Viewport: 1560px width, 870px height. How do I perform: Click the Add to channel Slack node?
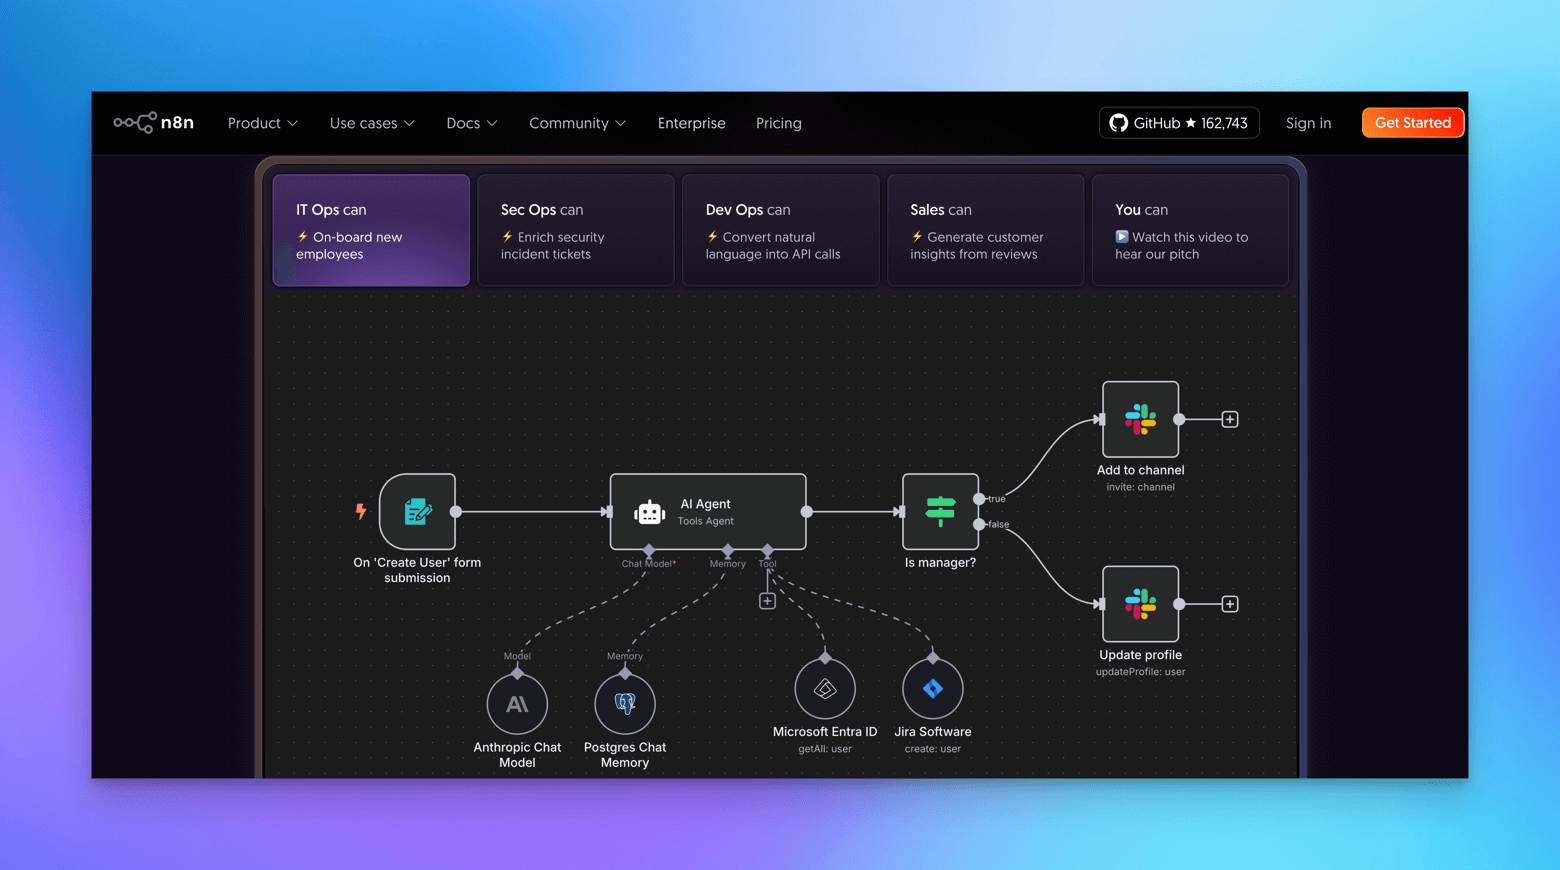[x=1140, y=419]
